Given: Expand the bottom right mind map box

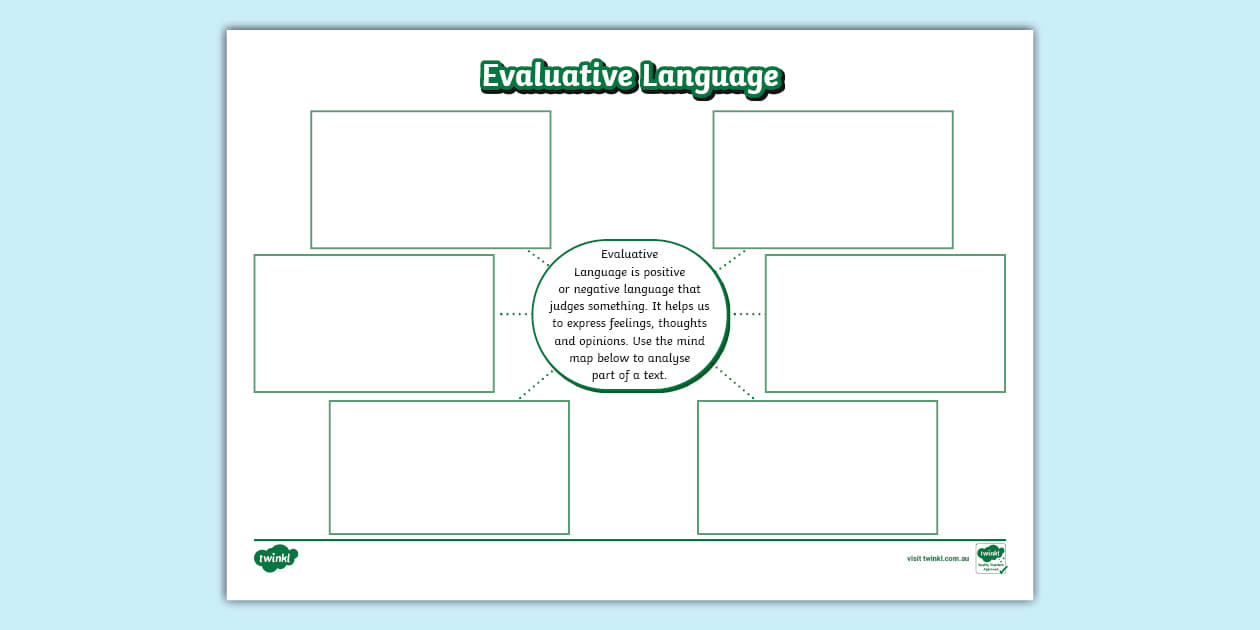Looking at the screenshot, I should pyautogui.click(x=816, y=466).
